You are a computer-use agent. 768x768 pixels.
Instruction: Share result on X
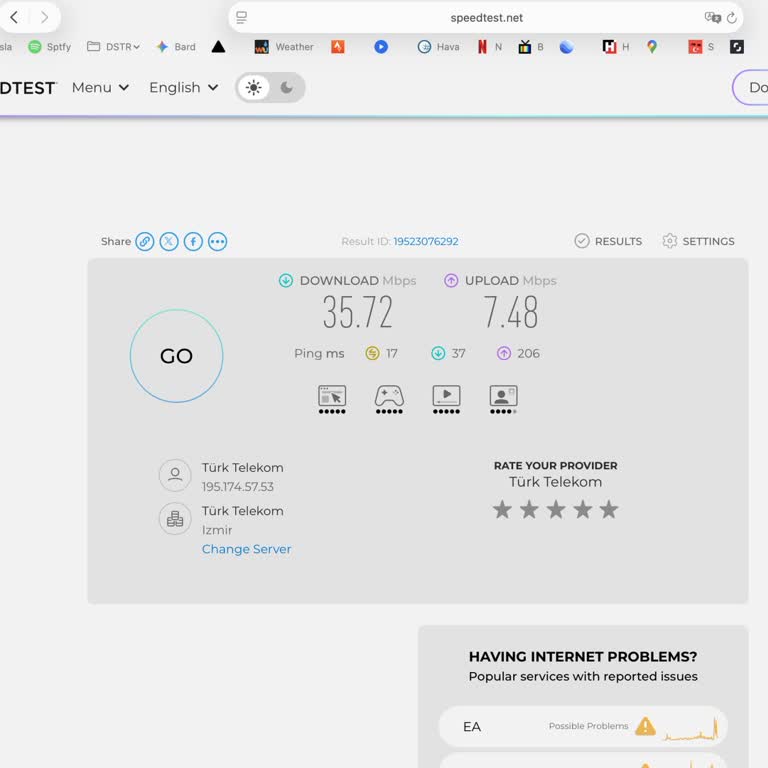[x=169, y=241]
